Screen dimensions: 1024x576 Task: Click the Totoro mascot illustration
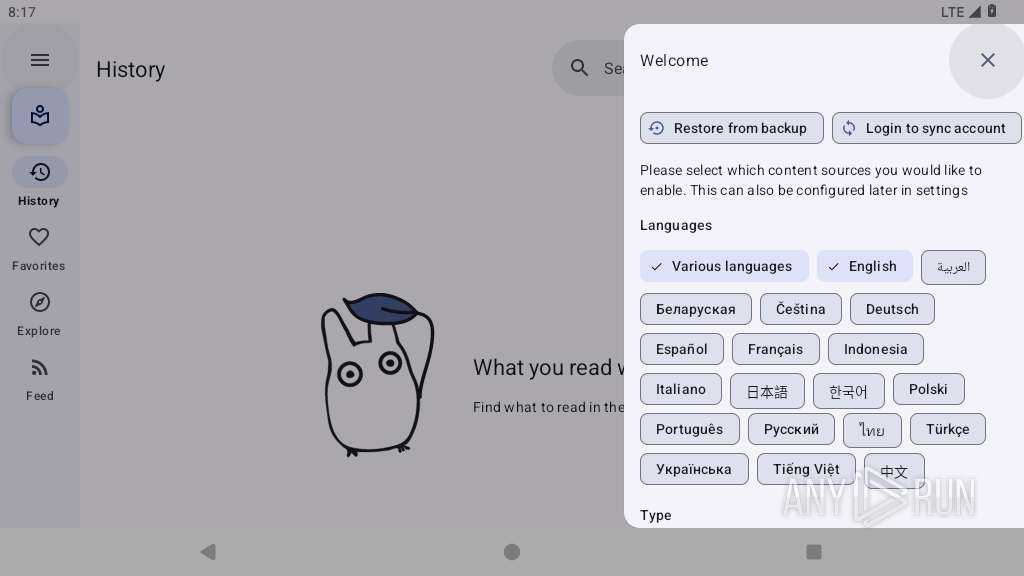(377, 374)
